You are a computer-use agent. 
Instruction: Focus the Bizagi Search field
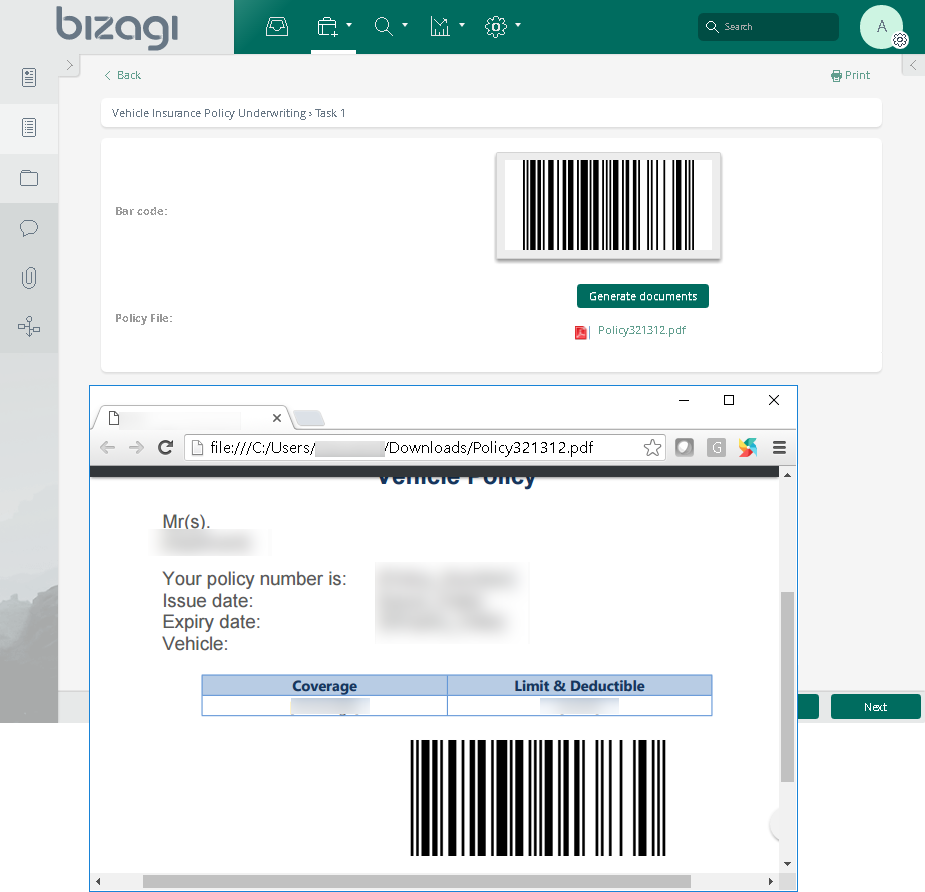(x=768, y=27)
